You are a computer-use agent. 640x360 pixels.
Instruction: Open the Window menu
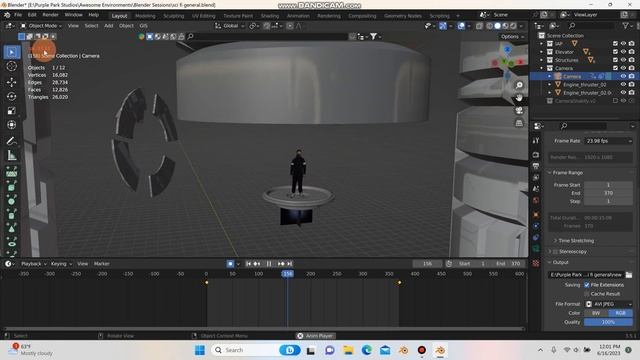pyautogui.click(x=73, y=15)
